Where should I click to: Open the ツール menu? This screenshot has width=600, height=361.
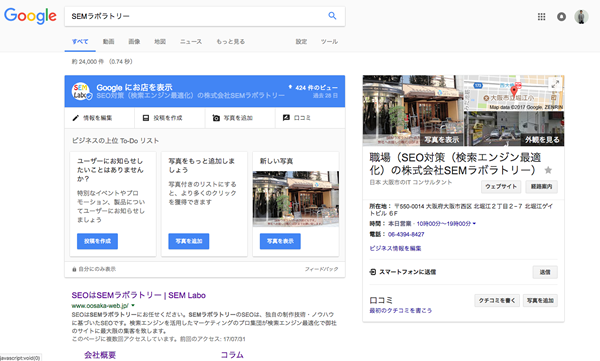click(329, 41)
